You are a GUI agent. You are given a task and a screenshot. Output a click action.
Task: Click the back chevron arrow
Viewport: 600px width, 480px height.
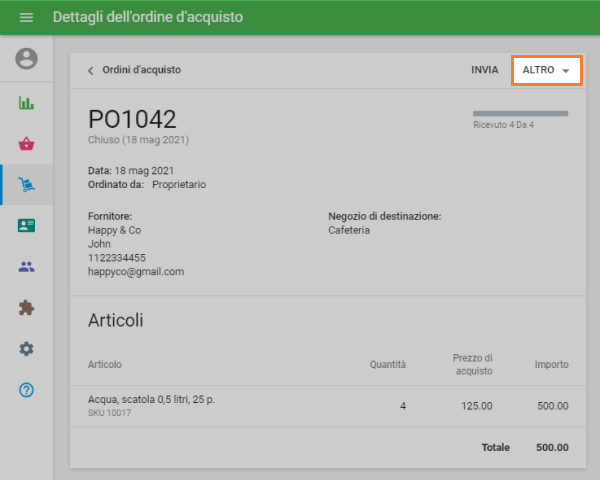[x=91, y=71]
